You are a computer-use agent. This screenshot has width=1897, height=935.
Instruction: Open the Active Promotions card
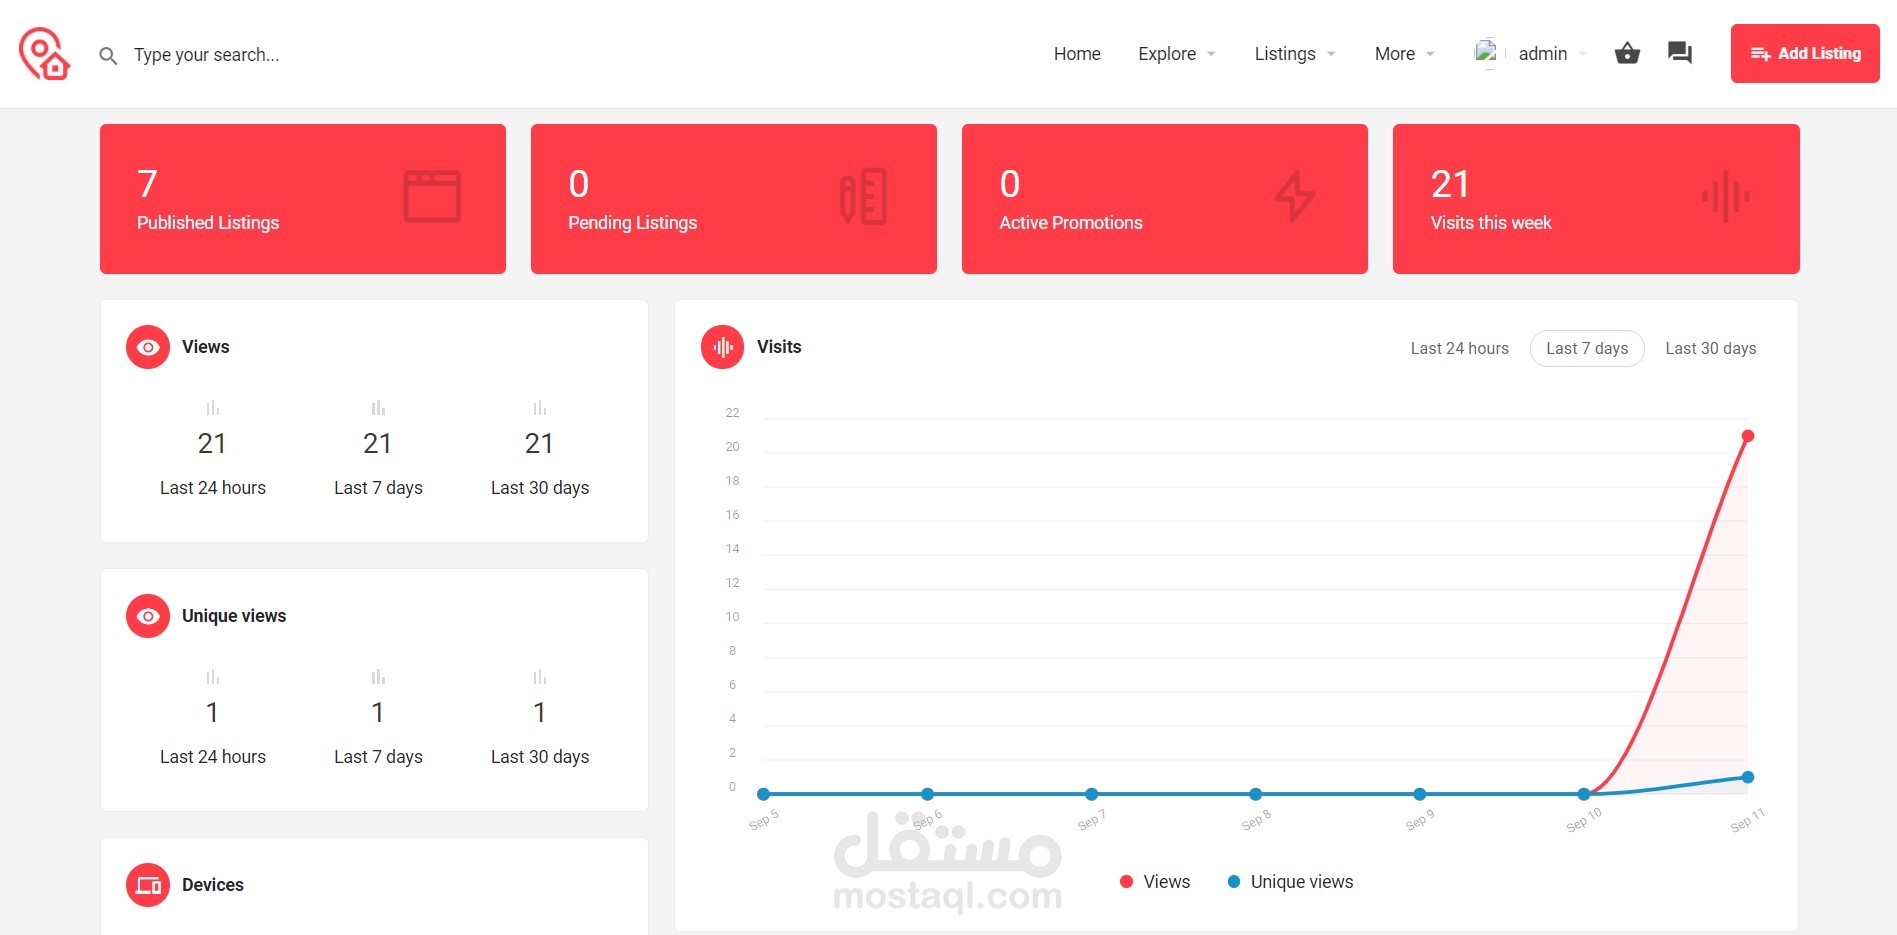coord(1165,199)
